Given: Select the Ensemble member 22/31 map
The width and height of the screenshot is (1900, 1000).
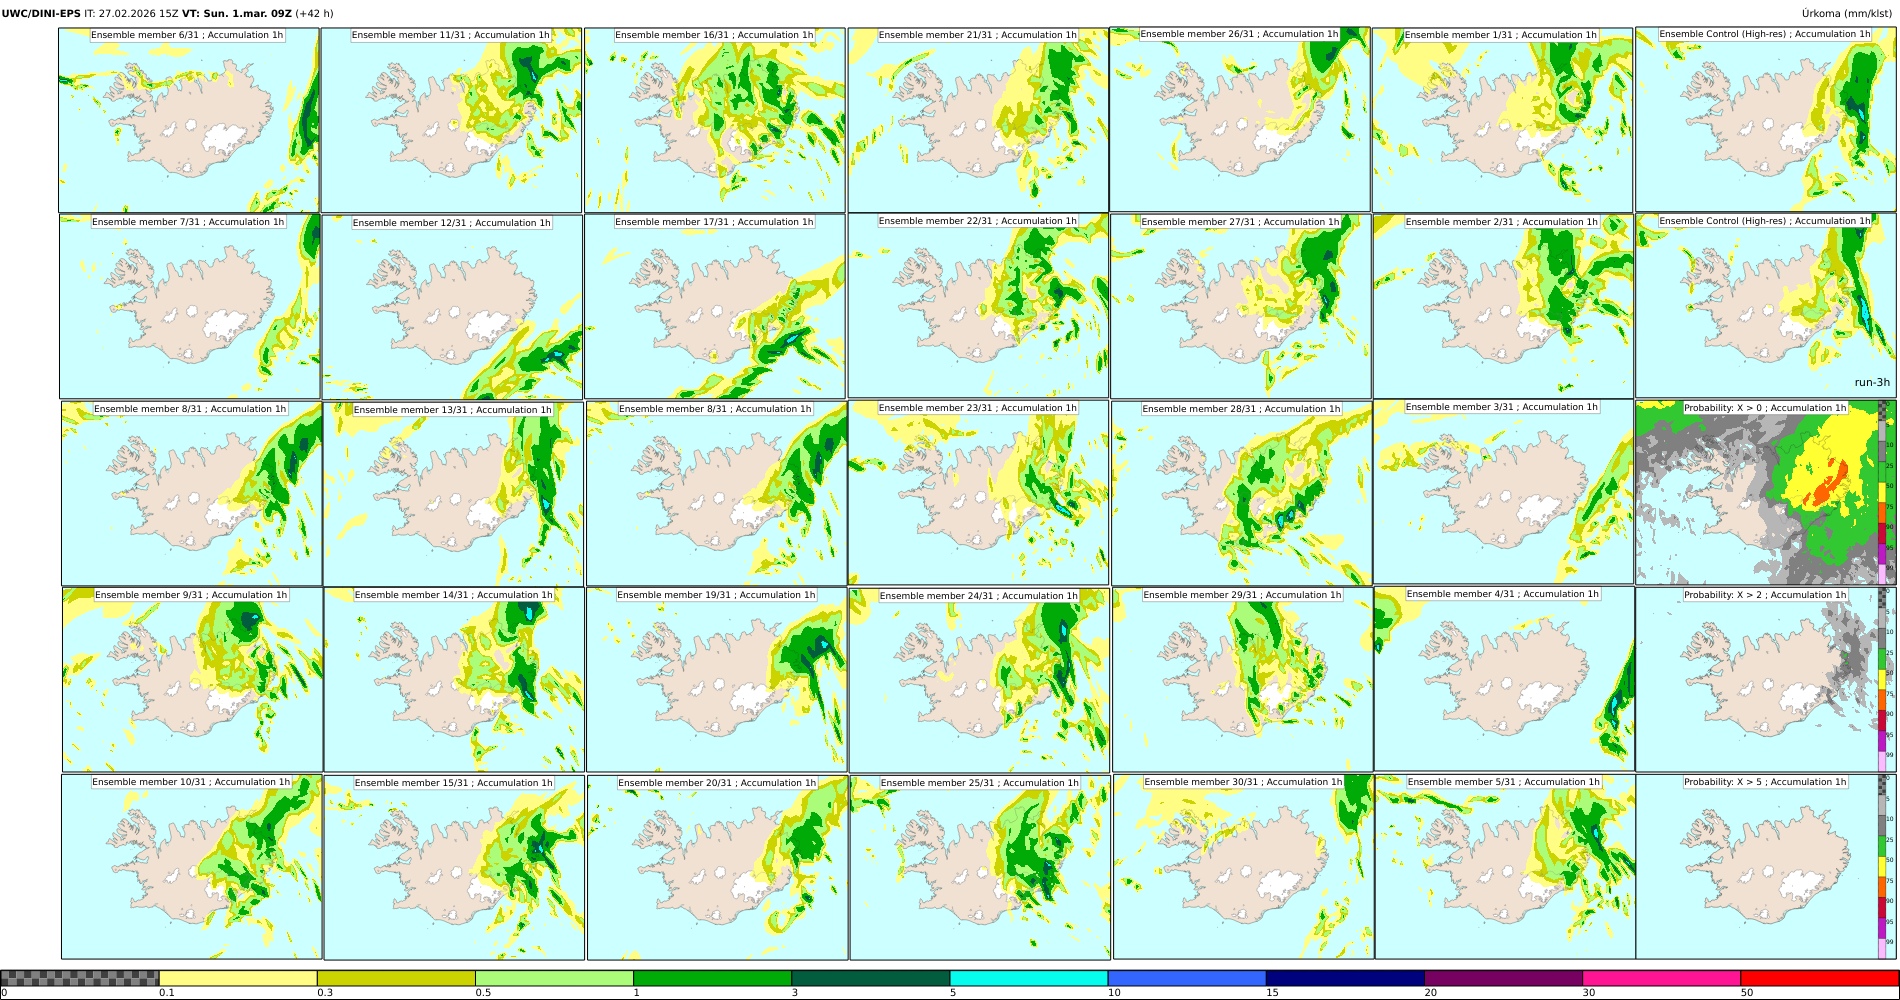Looking at the screenshot, I should click(978, 306).
